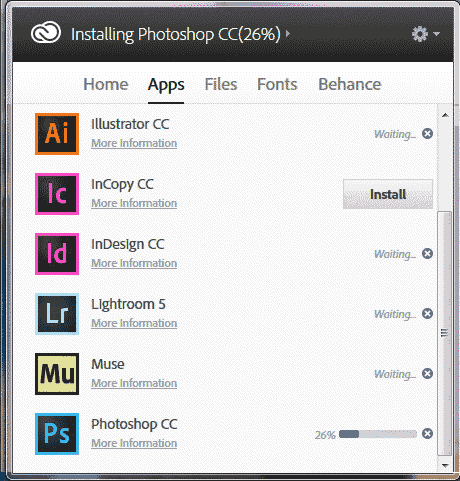460x481 pixels.
Task: Click the Illustrator CC app icon
Action: (x=57, y=134)
